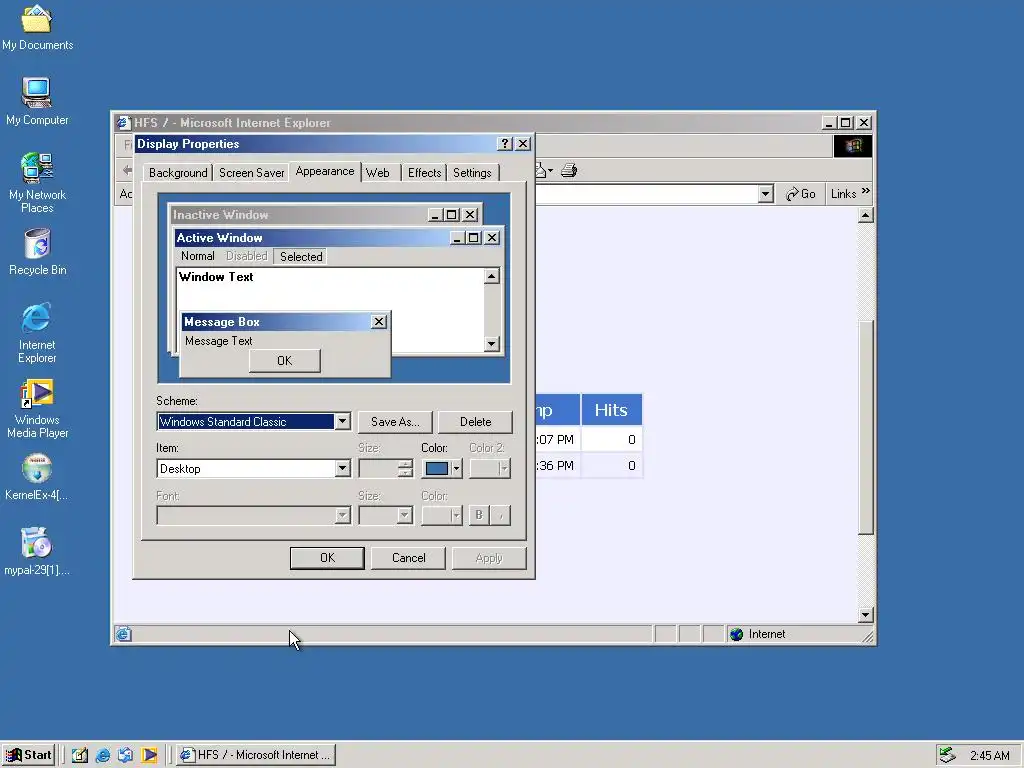Viewport: 1024px width, 768px height.
Task: Click the system tray network icon
Action: 947,755
